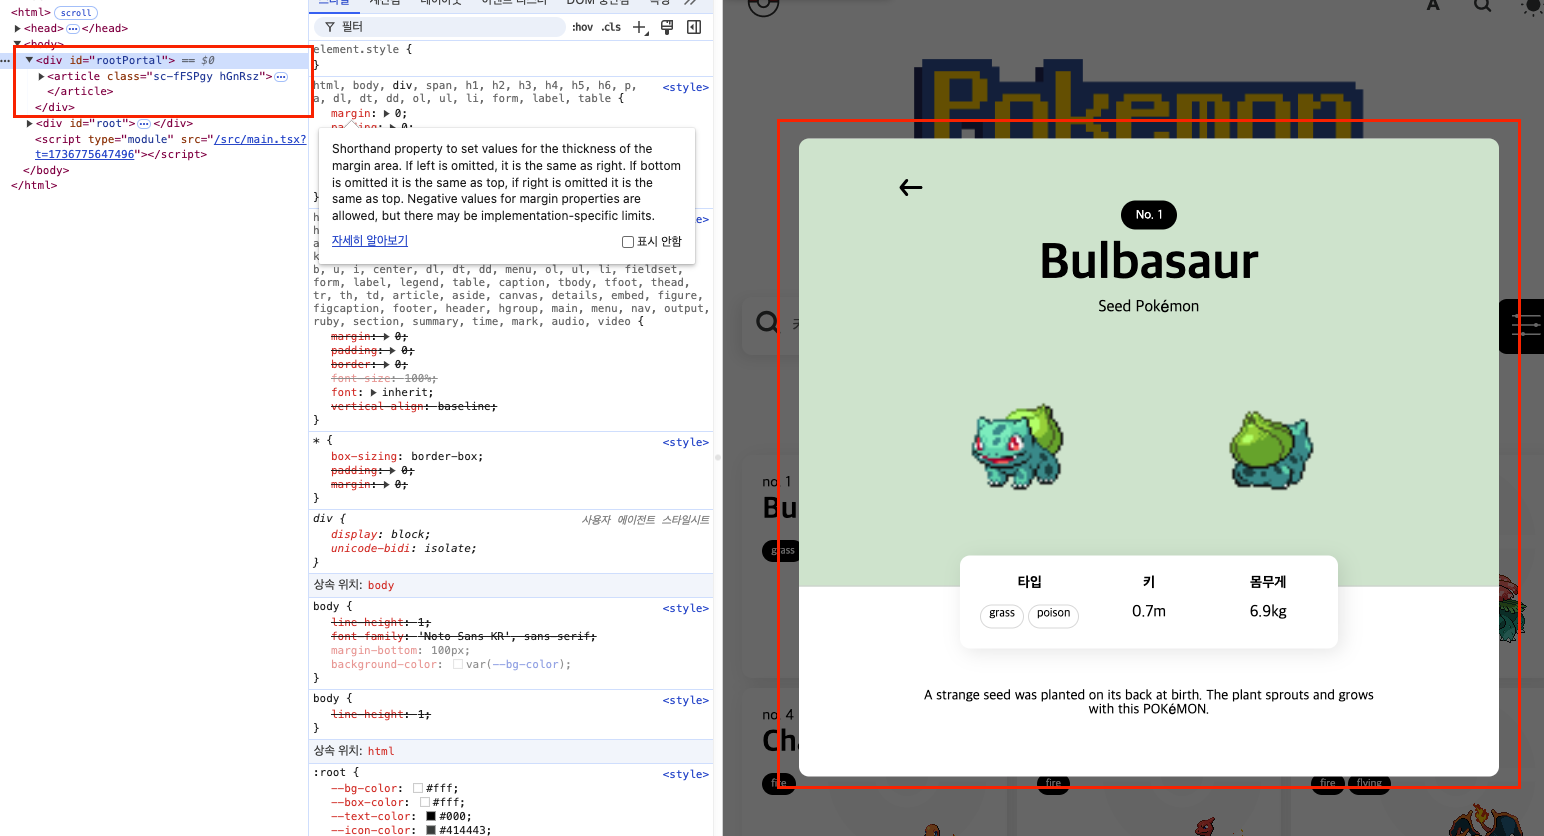This screenshot has height=836, width=1544.
Task: Check the 표시 안함 checkbox in tooltip
Action: coord(628,242)
